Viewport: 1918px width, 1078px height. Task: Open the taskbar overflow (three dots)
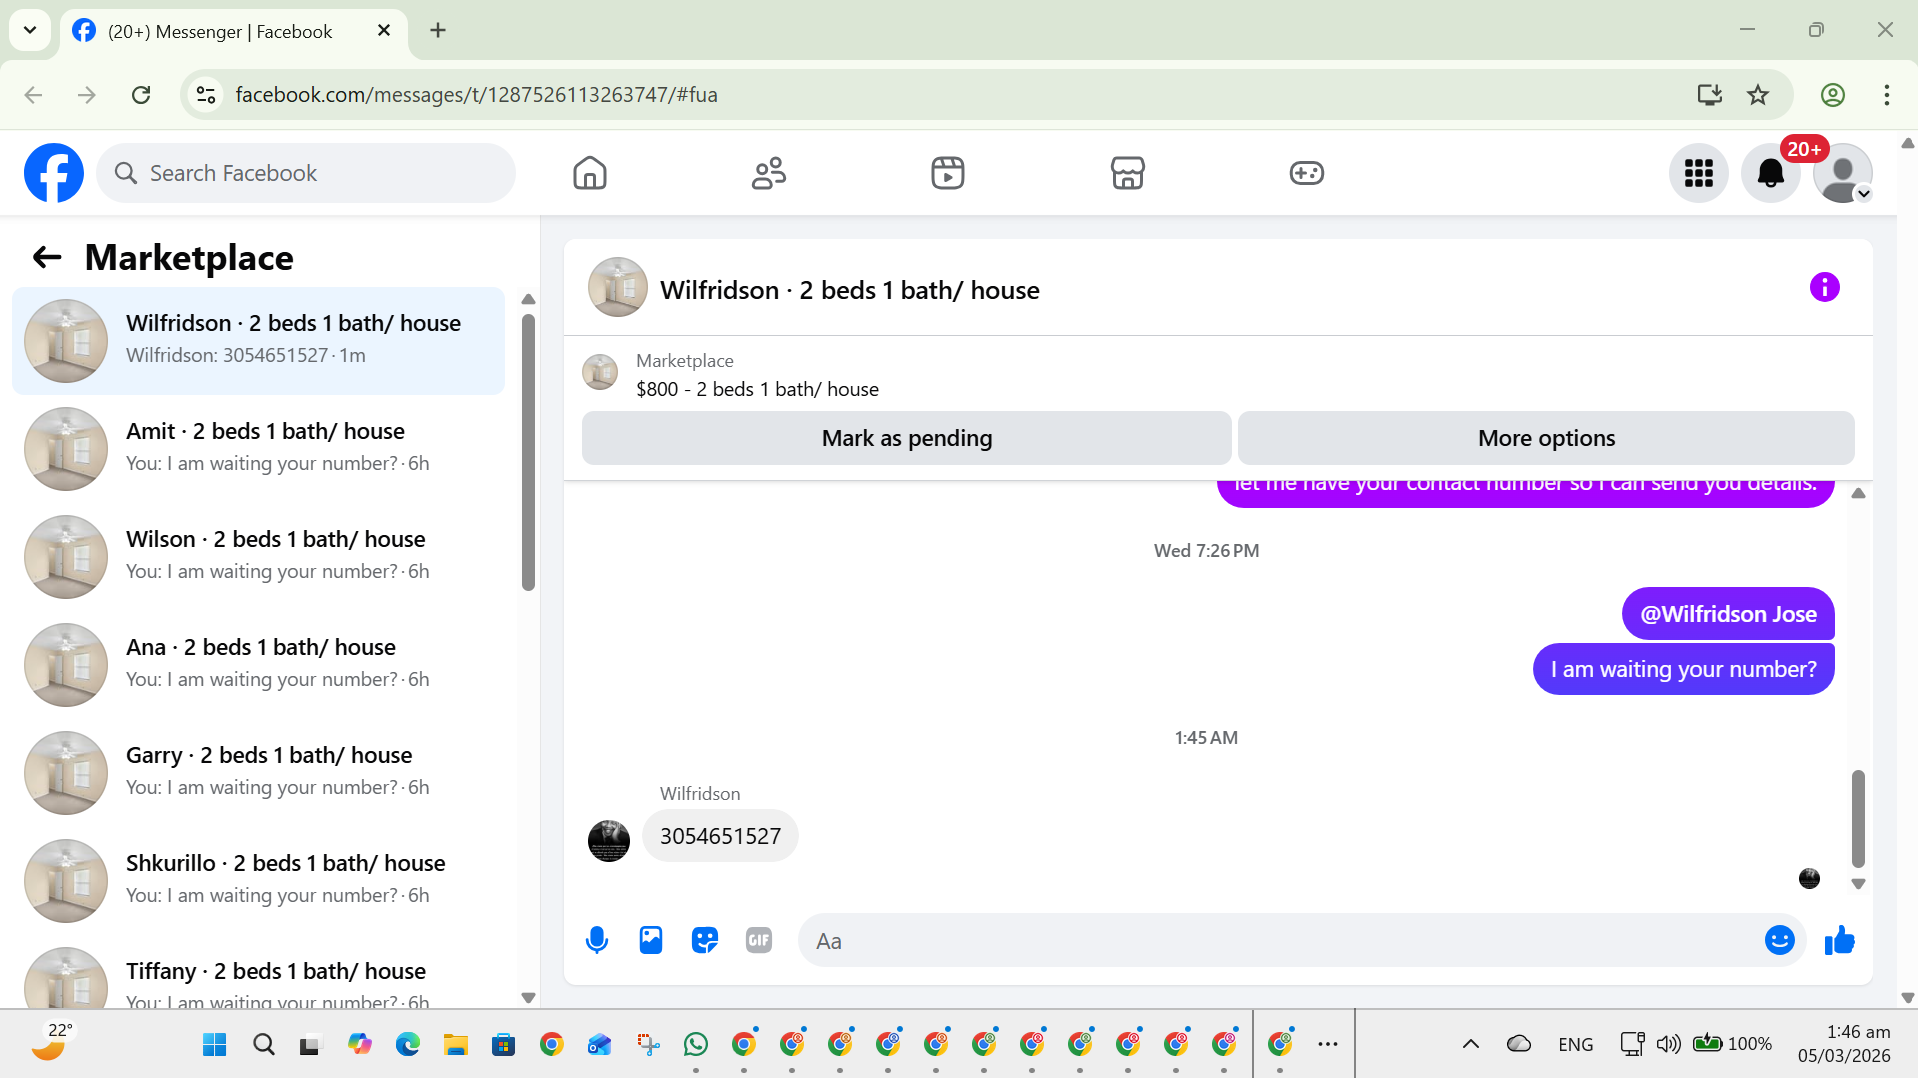pyautogui.click(x=1328, y=1044)
